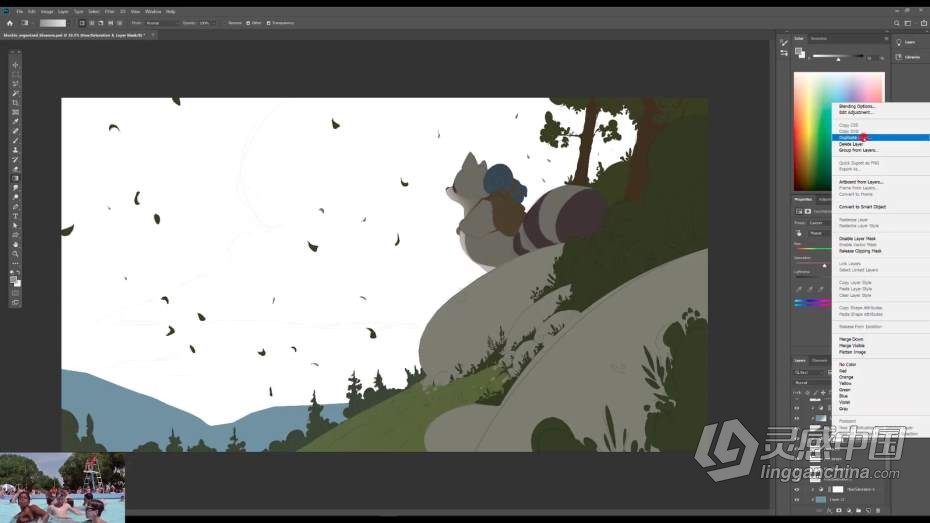Toggle the Transparency checkbox
The image size is (930, 523).
point(269,23)
